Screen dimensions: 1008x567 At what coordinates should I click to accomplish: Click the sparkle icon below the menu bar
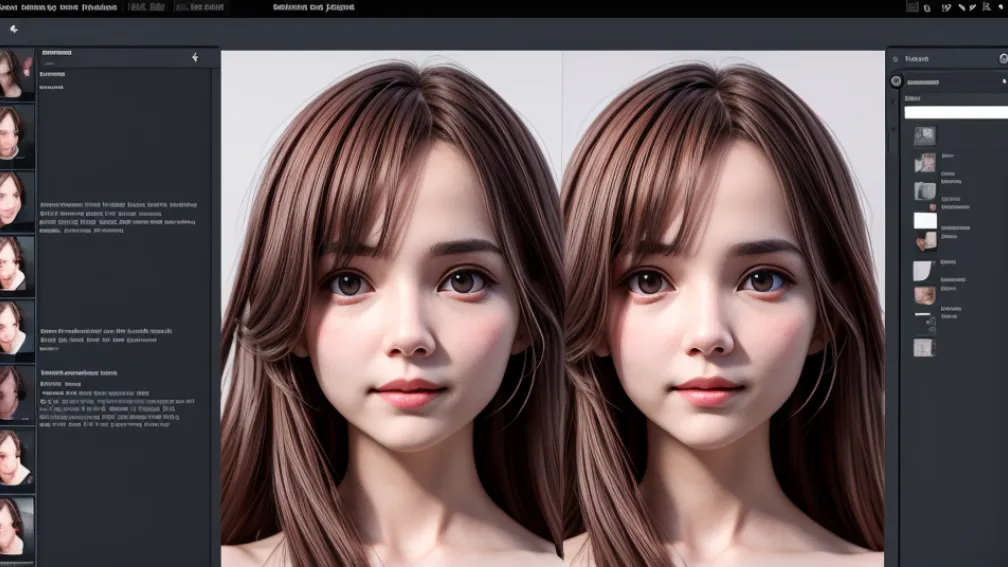14,29
